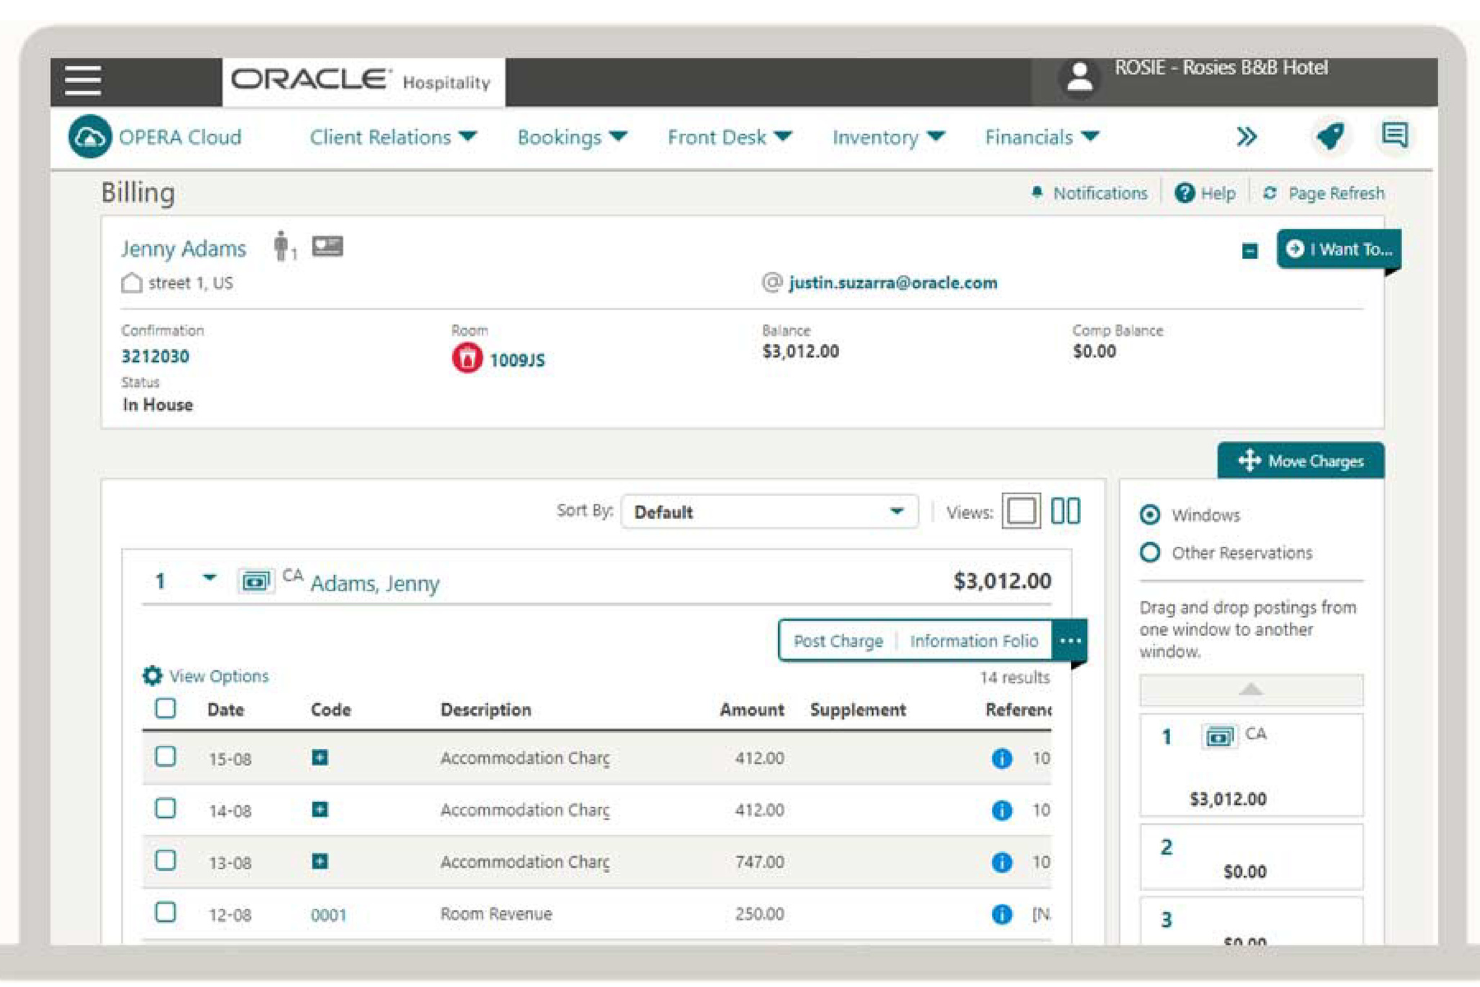Check the 15-08 Accommodation Charge row

pos(166,757)
